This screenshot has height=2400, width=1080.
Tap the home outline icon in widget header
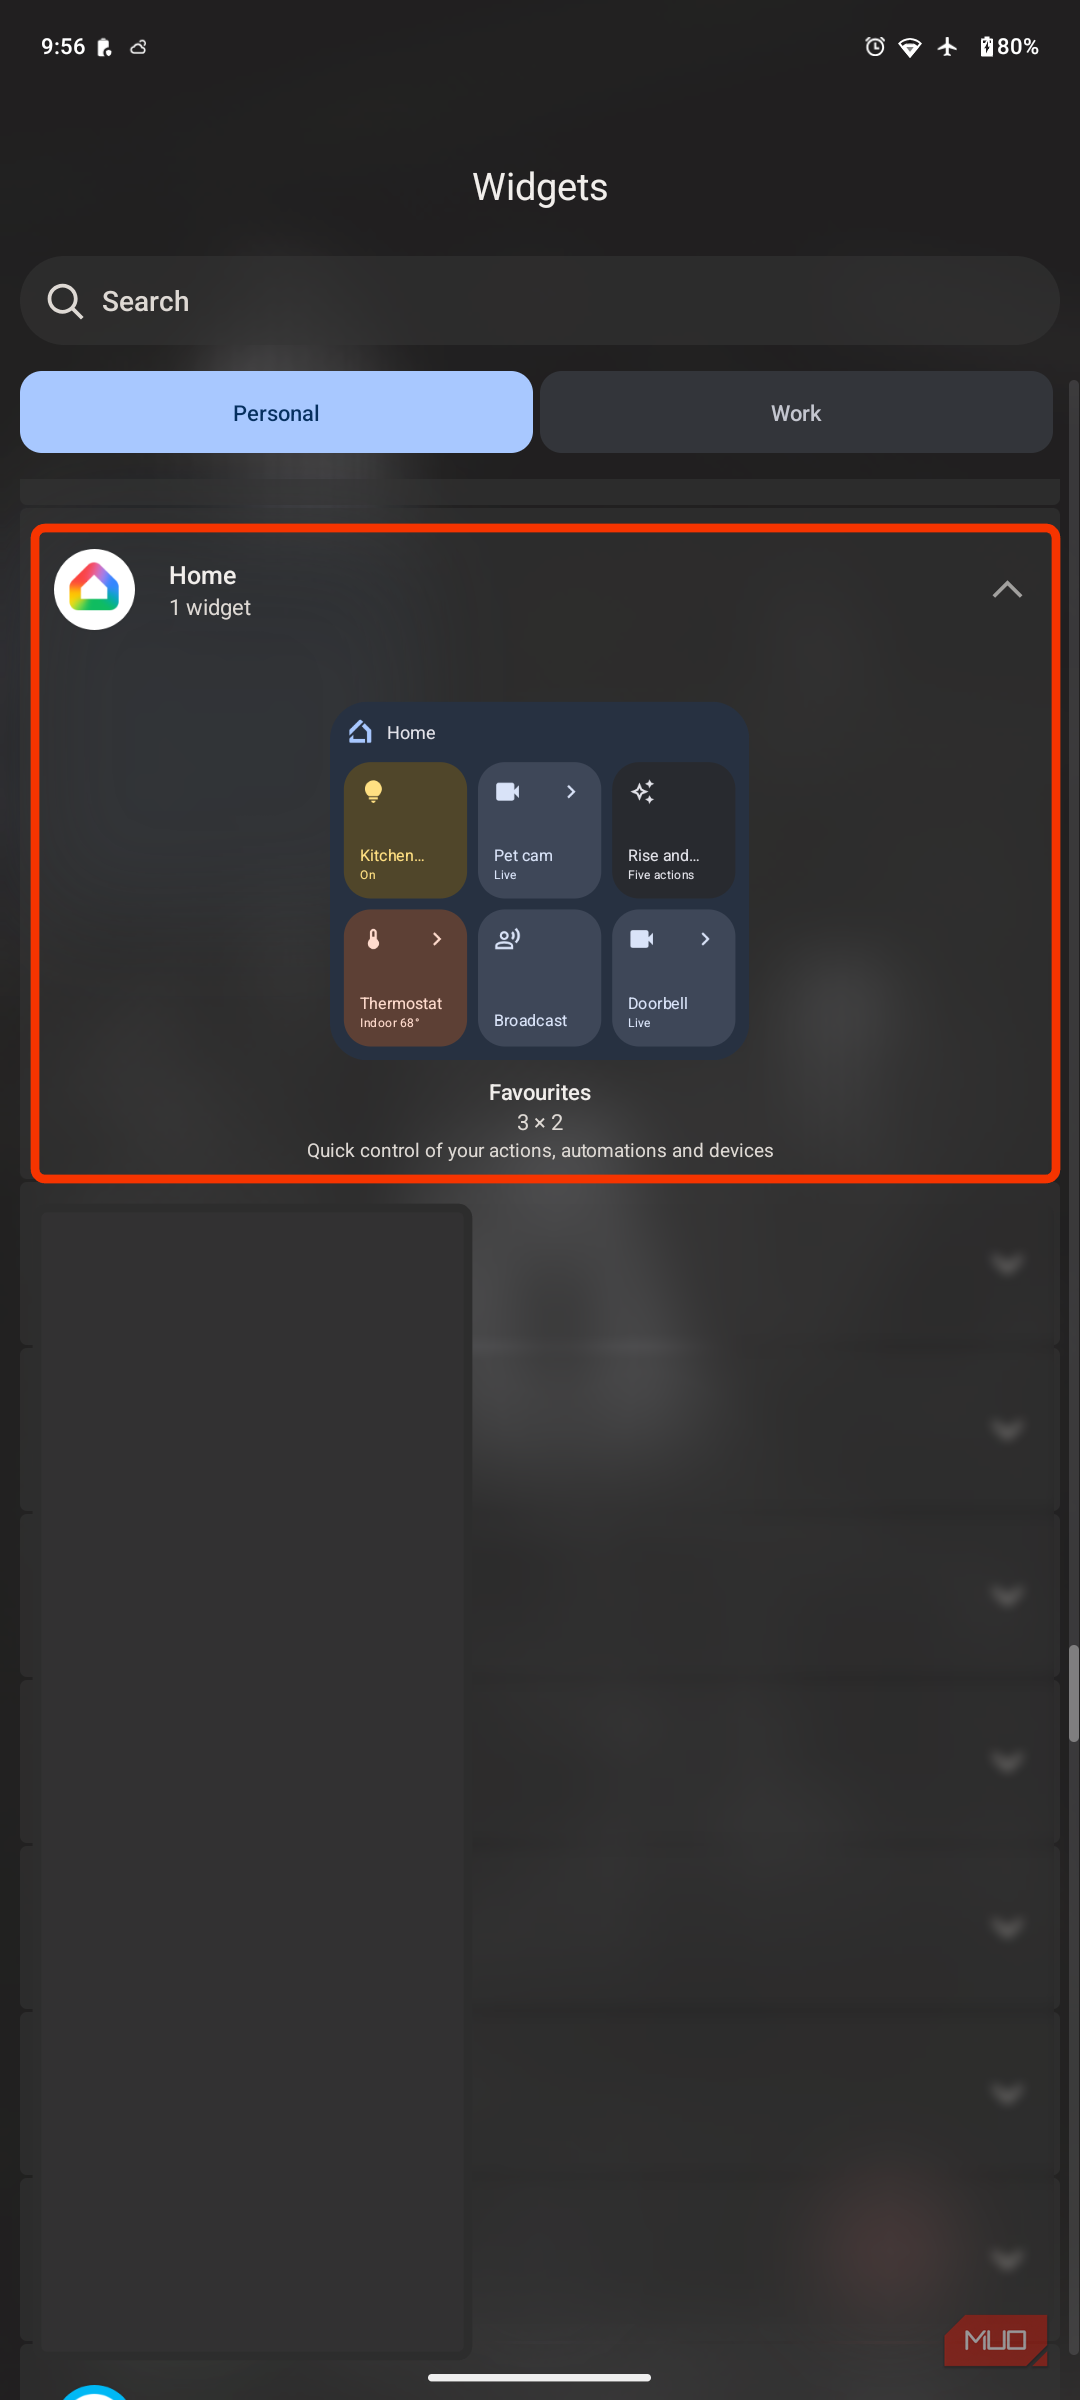coord(360,732)
